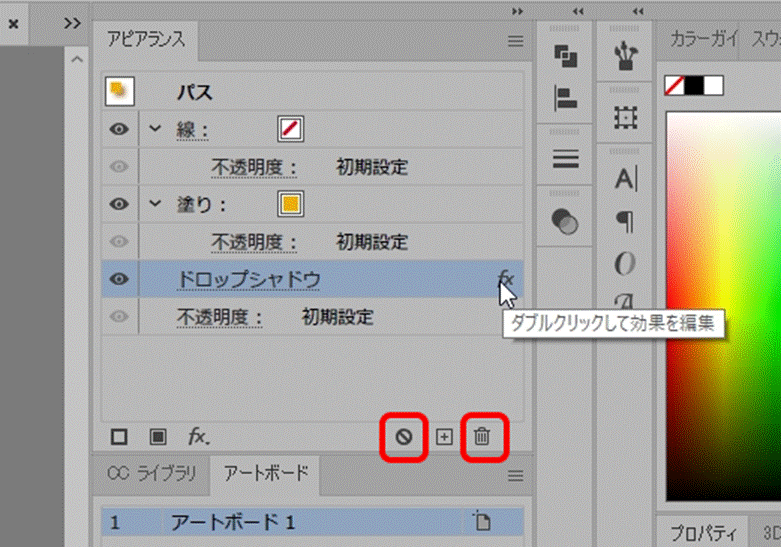Toggle visibility of the 線 stroke row
The width and height of the screenshot is (781, 547).
pos(119,129)
